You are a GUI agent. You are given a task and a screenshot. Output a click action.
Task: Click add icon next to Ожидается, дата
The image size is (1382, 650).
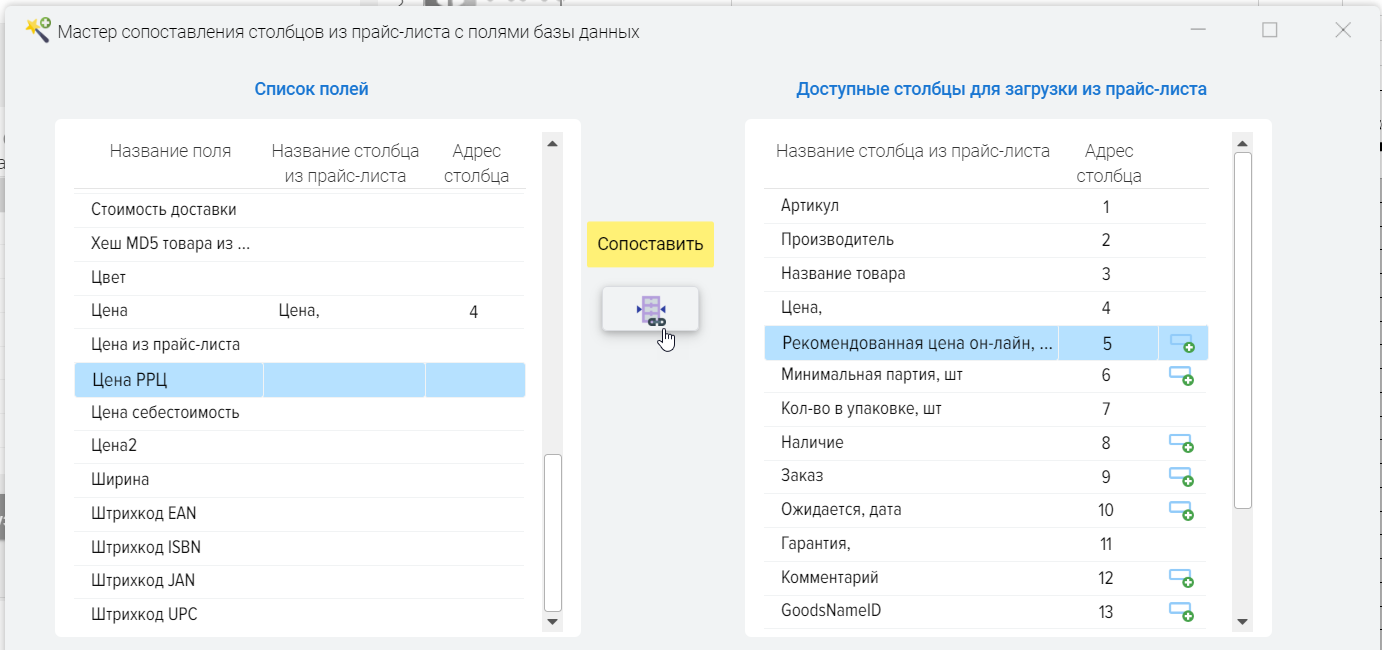[x=1181, y=511]
